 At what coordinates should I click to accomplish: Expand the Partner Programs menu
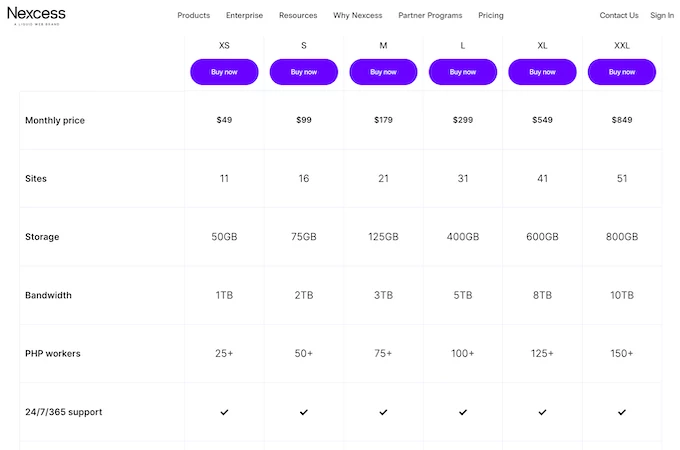click(430, 16)
